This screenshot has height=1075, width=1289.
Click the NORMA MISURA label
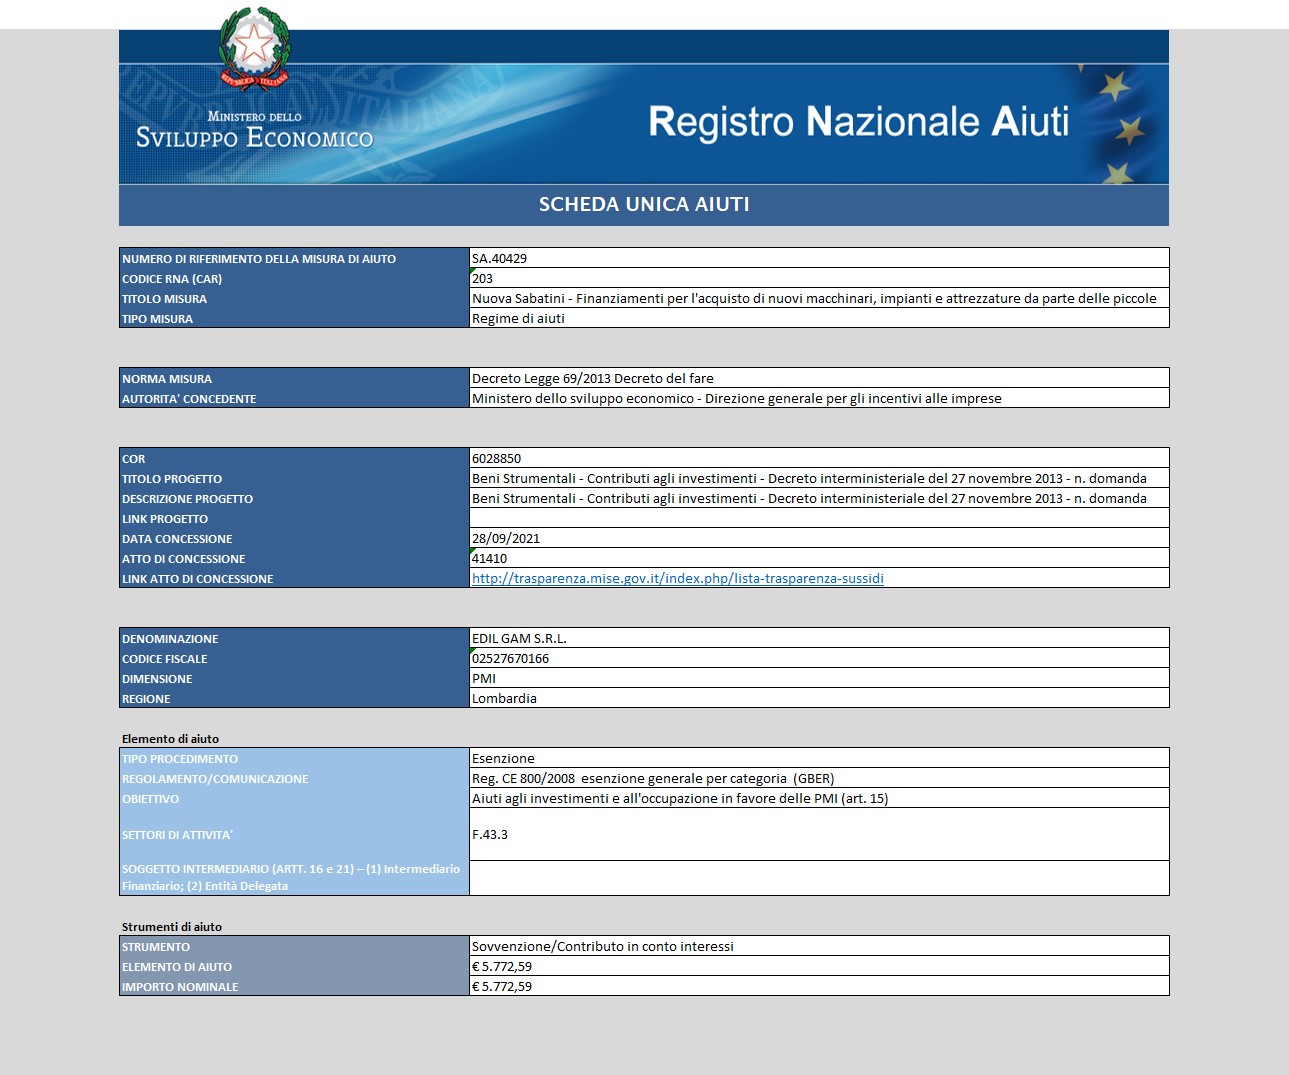(x=167, y=379)
